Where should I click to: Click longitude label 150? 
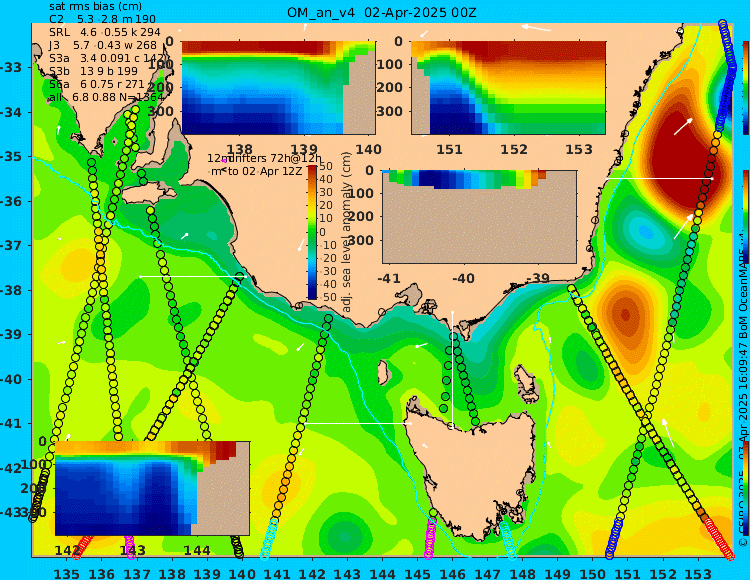coord(592,573)
